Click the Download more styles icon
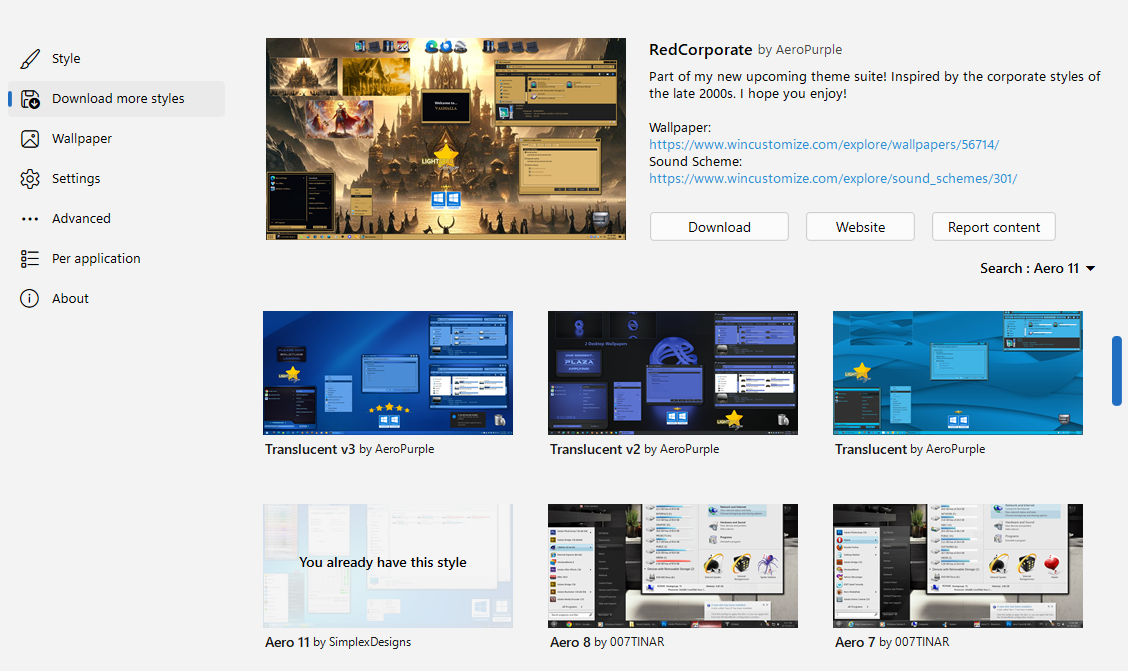 pos(30,99)
